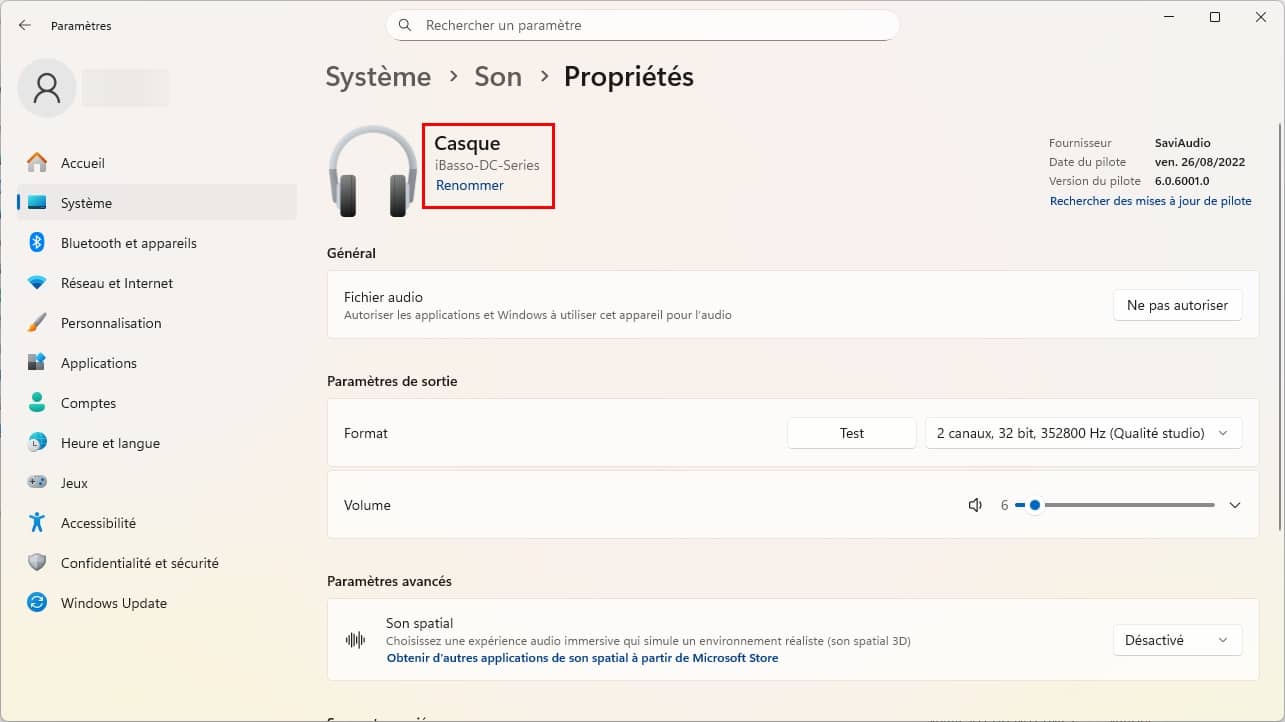Go to Système in the breadcrumb
Viewport: 1285px width, 722px height.
click(x=378, y=77)
